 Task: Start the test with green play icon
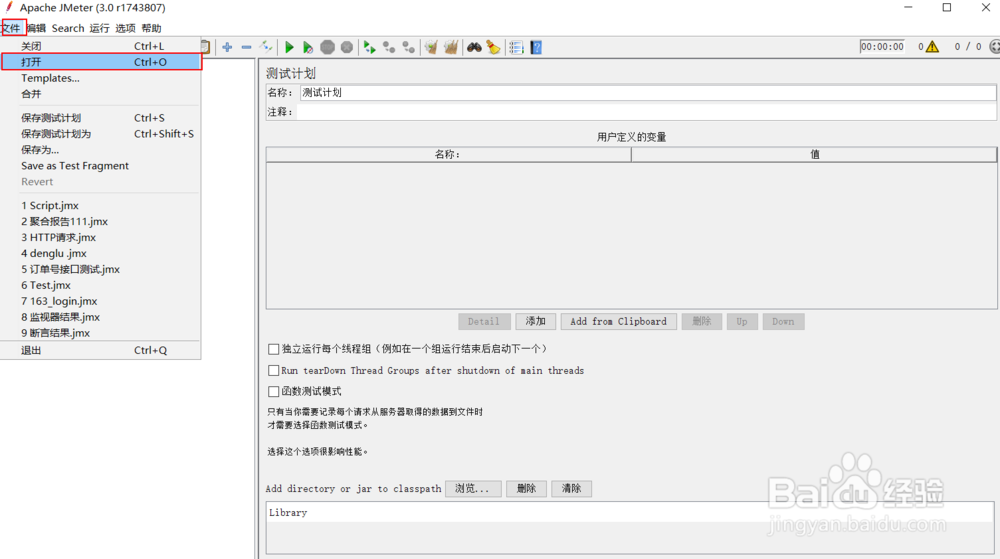(x=289, y=47)
